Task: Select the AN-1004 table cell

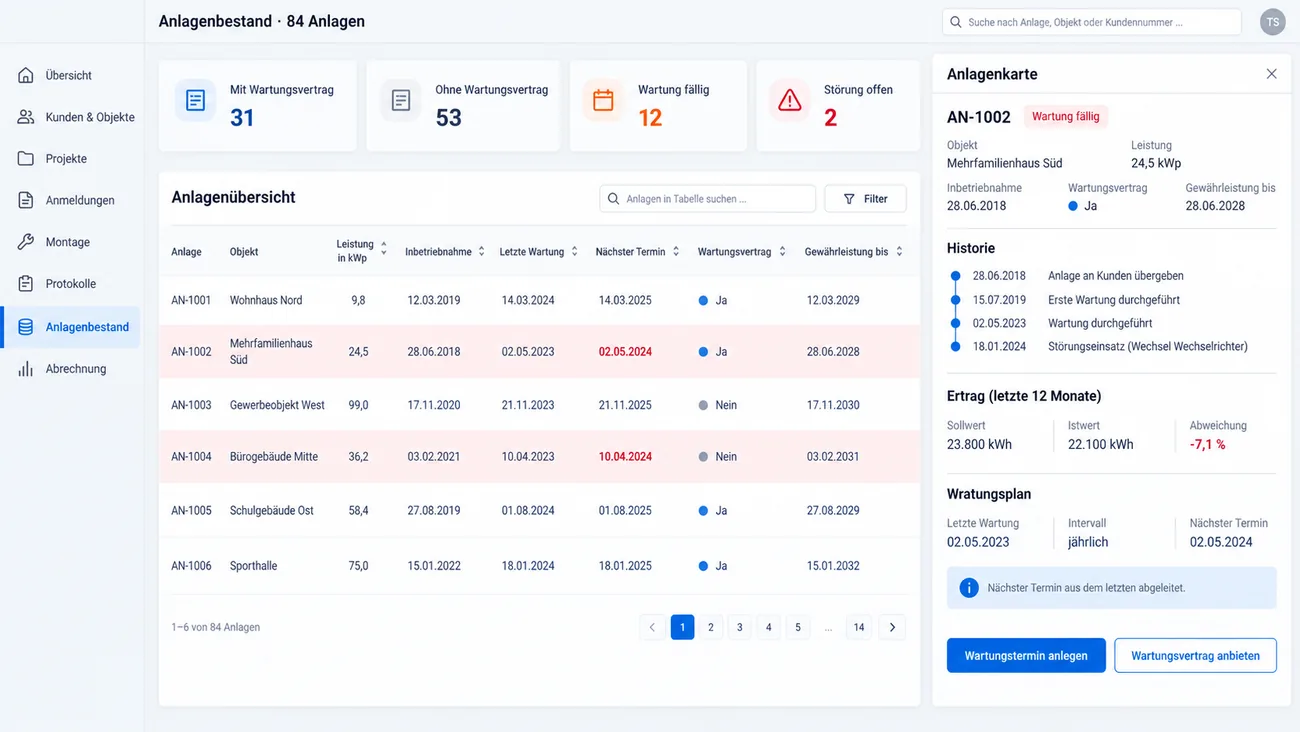Action: tap(191, 457)
